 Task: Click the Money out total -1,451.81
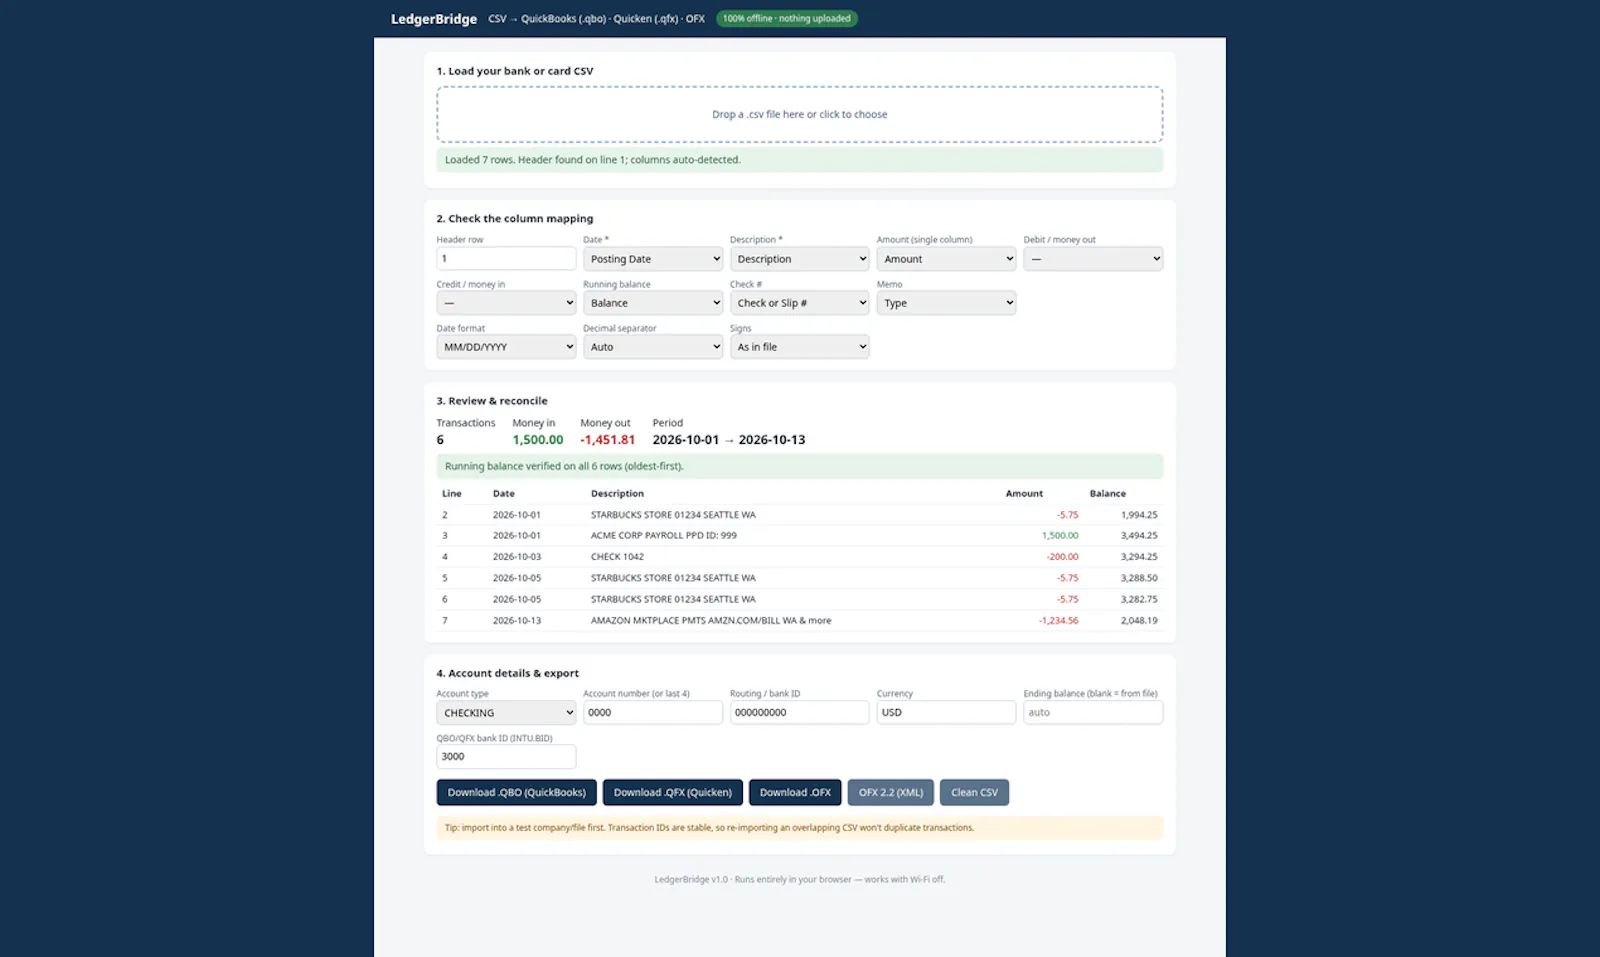(608, 440)
